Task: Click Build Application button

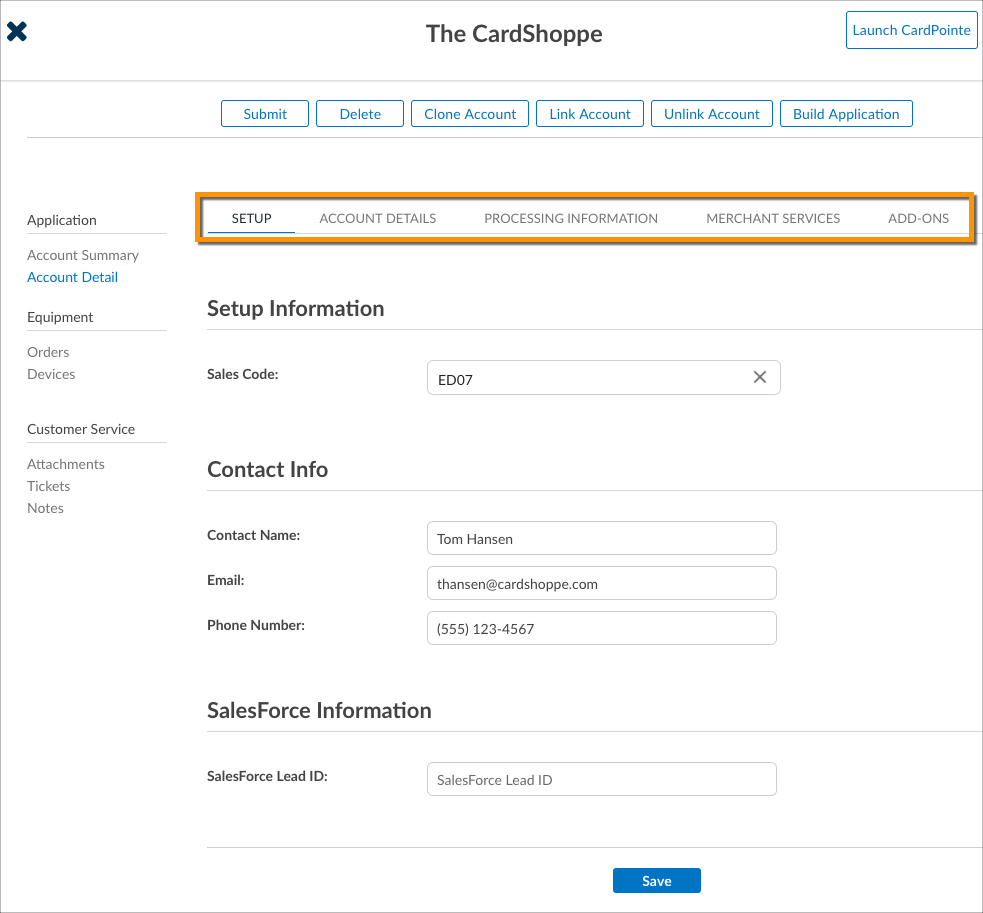Action: [846, 114]
